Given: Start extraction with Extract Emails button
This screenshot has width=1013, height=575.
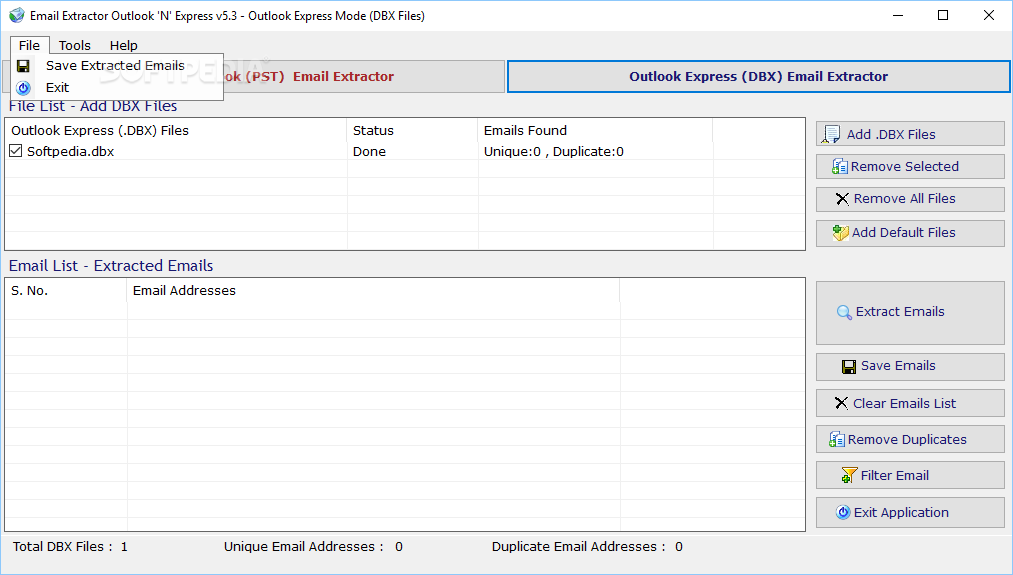Looking at the screenshot, I should (x=910, y=313).
